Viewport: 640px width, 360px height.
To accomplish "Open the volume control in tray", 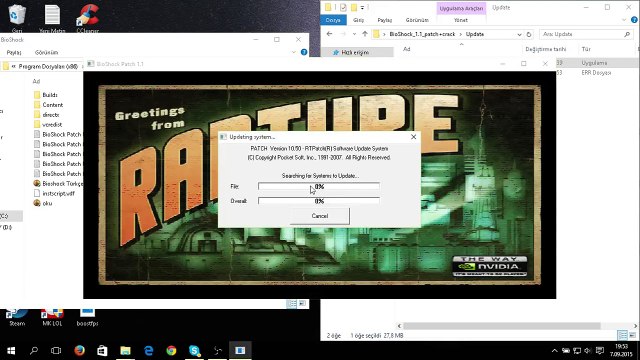I will [x=587, y=351].
